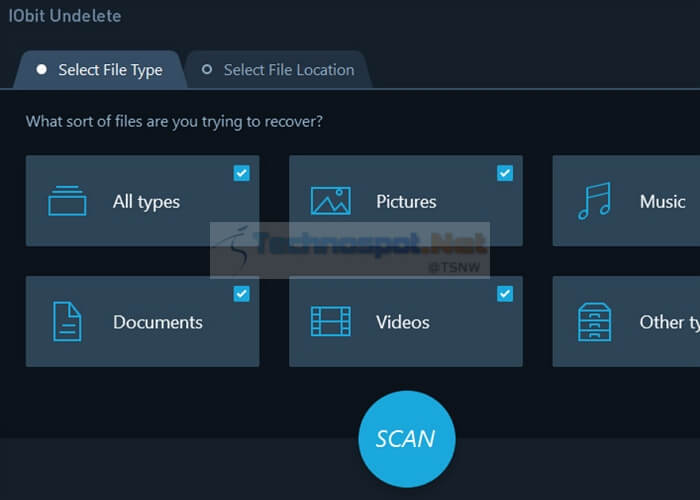Click the Pictures landscape image icon

330,201
